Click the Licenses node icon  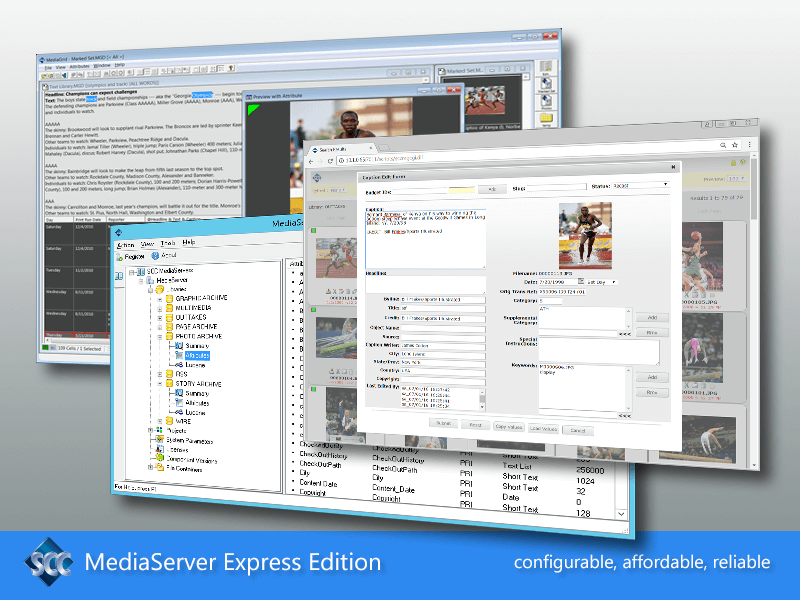point(160,449)
